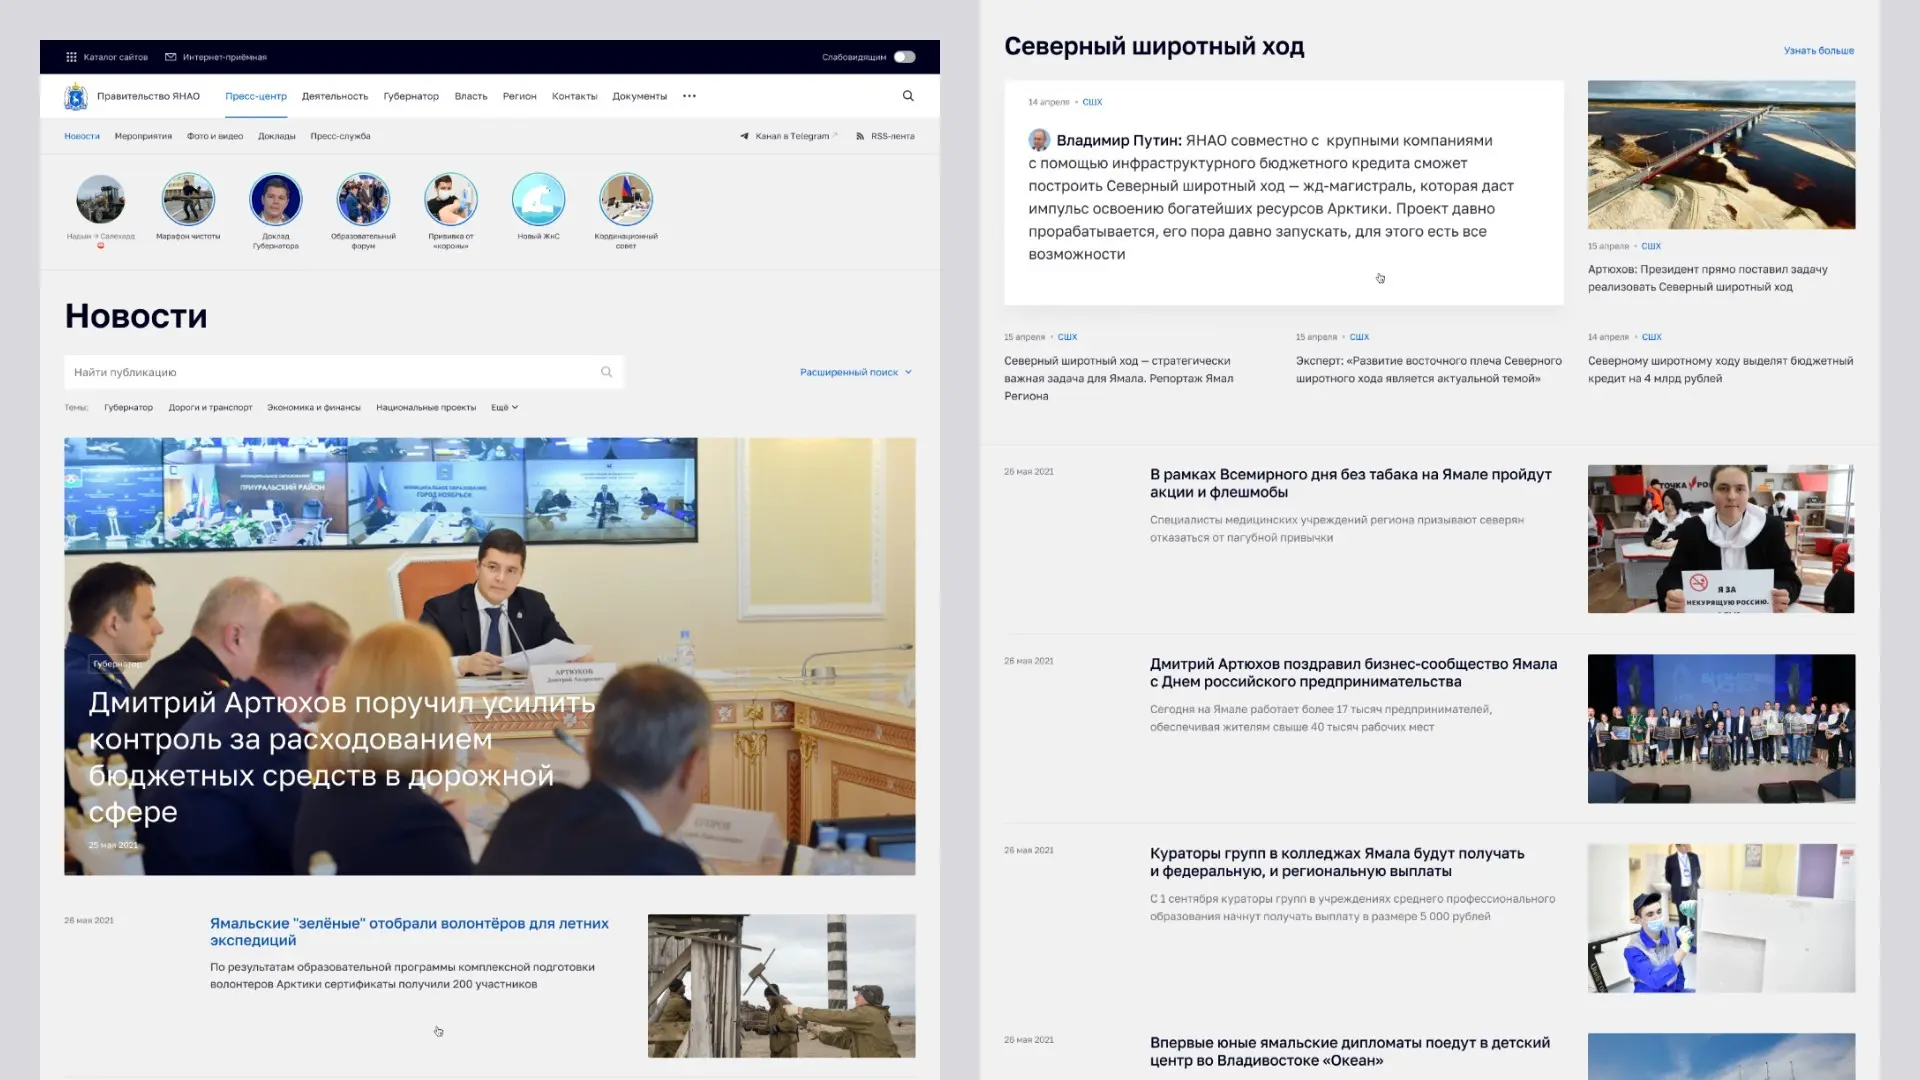Open Кураторы групп в колледжах Ямала headline

pos(1338,862)
